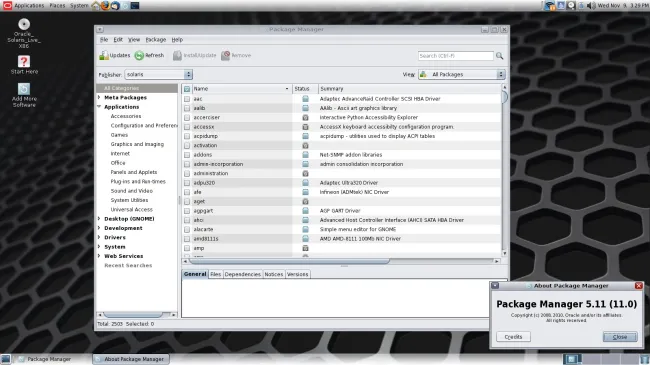Viewport: 650px width, 365px height.
Task: Check the accessx package checkbox
Action: (187, 127)
